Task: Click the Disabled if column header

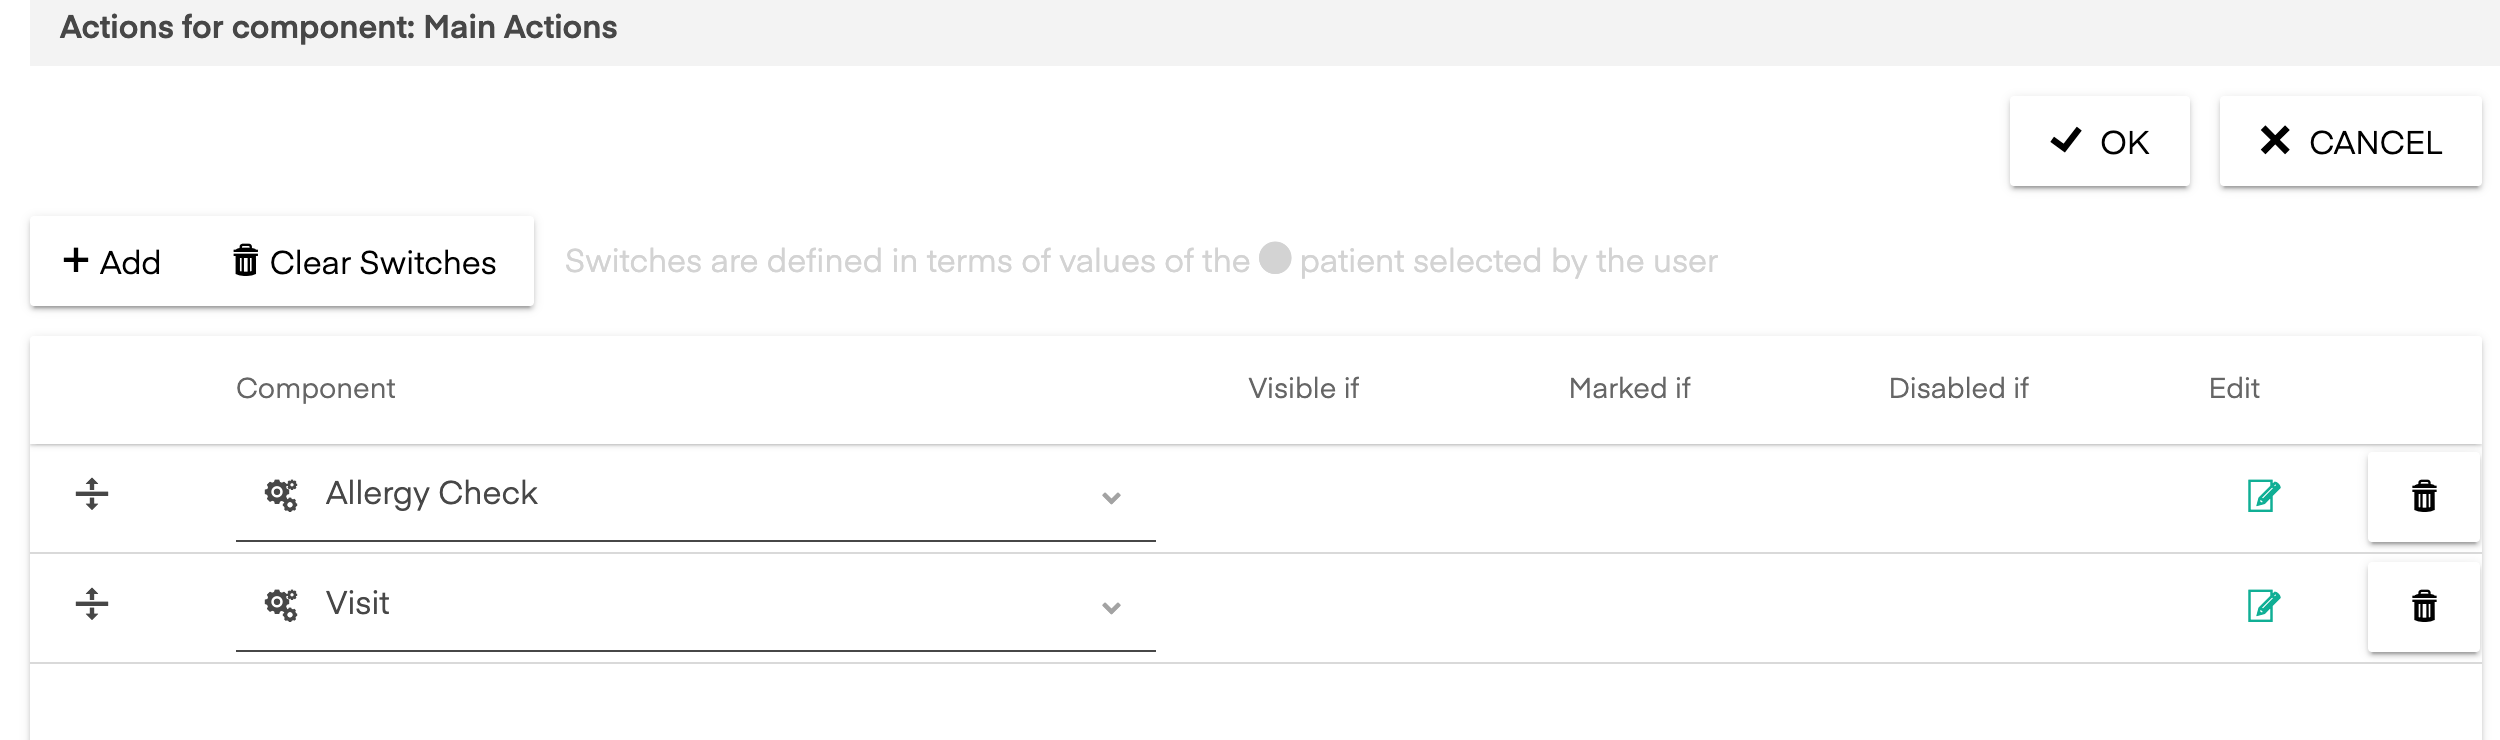Action: click(1958, 388)
